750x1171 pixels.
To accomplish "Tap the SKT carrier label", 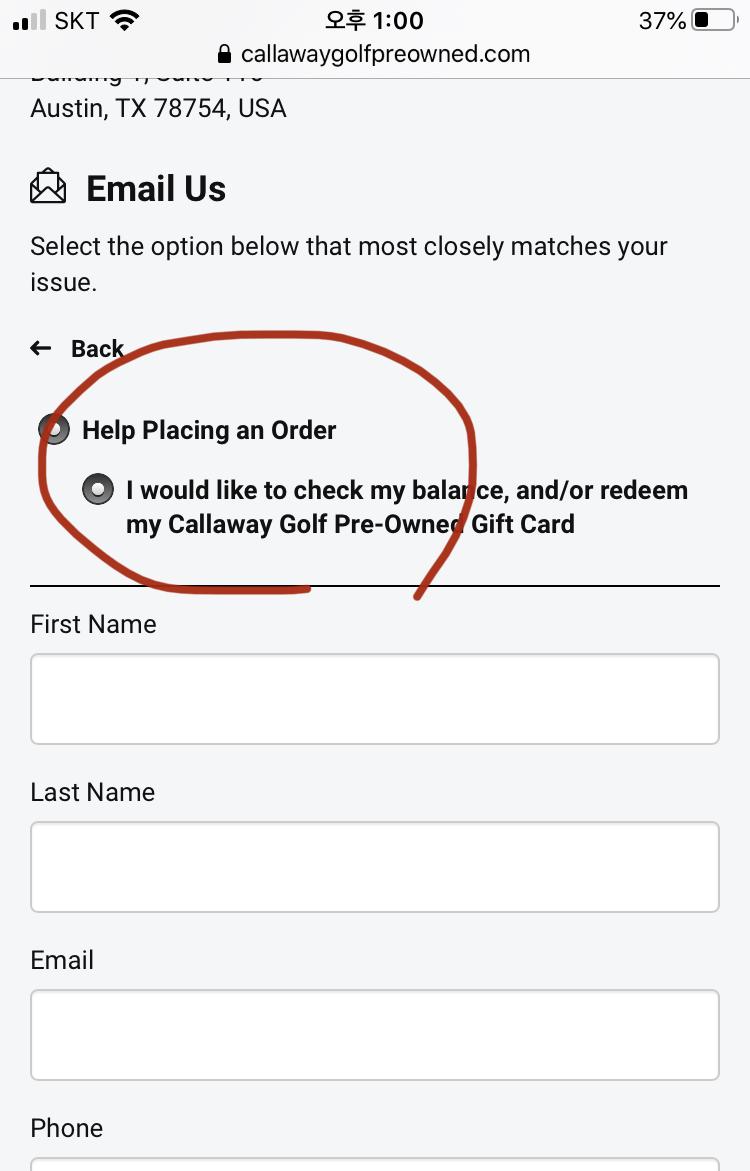I will [76, 20].
